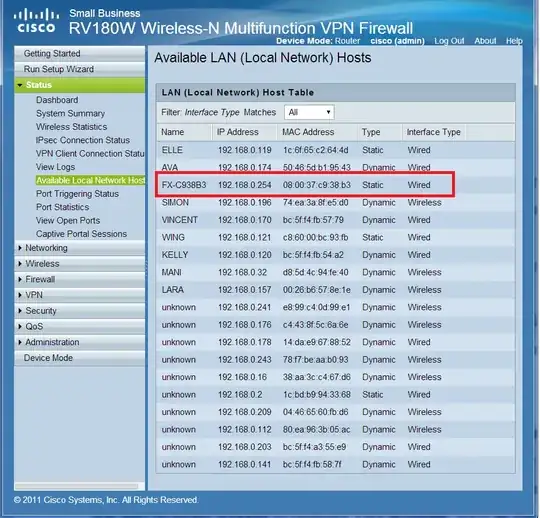
Task: Click MAC address 08:00:37:c9:38:b3
Action: (317, 185)
